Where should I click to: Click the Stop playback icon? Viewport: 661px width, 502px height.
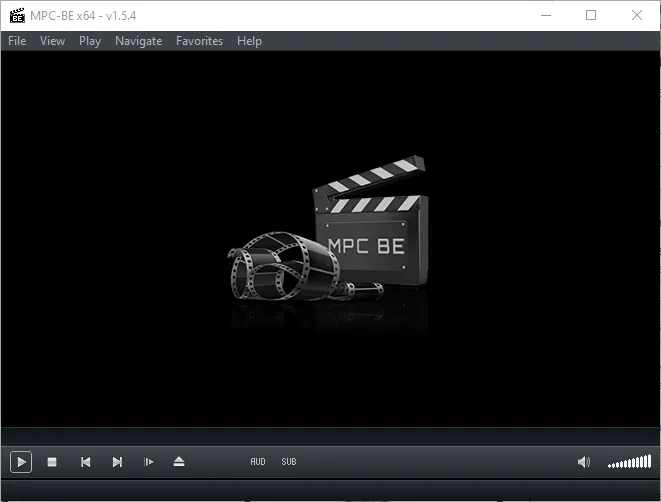[53, 462]
